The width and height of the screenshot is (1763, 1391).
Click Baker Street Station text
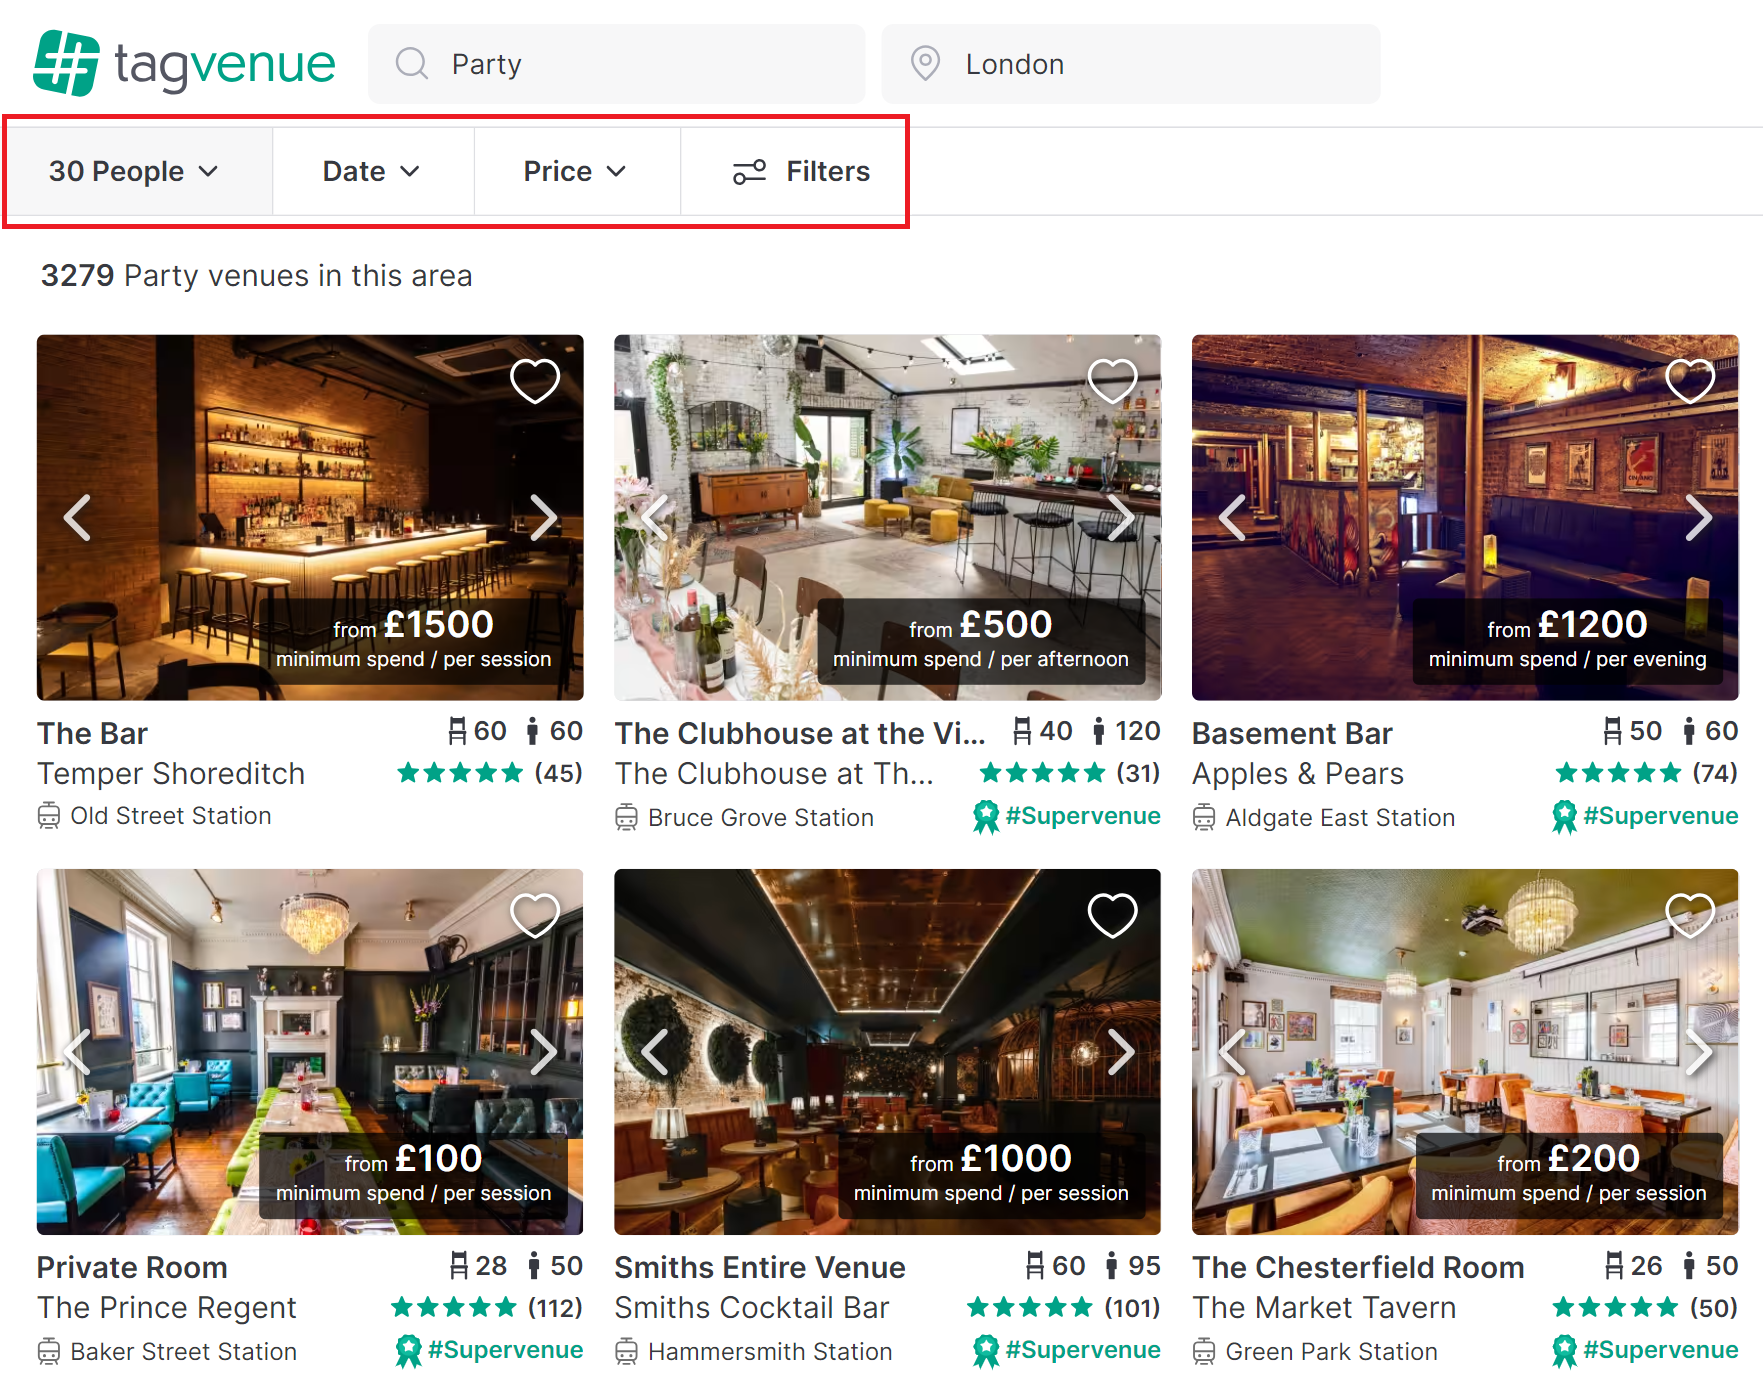pos(183,1351)
